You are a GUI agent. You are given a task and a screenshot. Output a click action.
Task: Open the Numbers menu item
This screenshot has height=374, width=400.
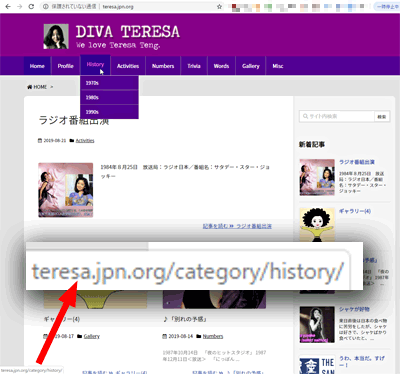click(x=163, y=66)
